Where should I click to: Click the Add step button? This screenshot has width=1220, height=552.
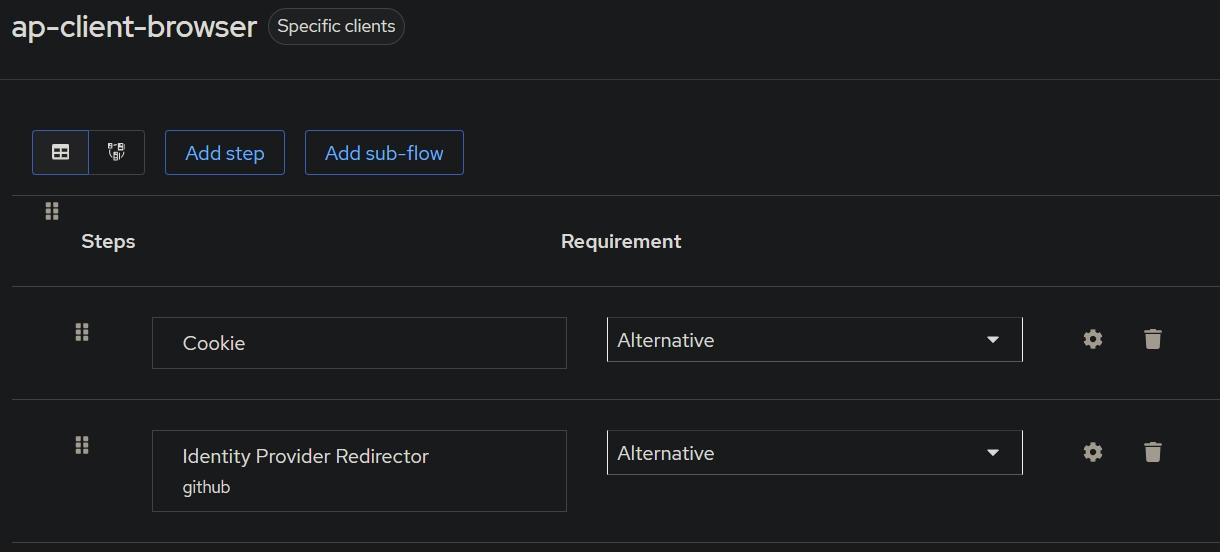225,153
